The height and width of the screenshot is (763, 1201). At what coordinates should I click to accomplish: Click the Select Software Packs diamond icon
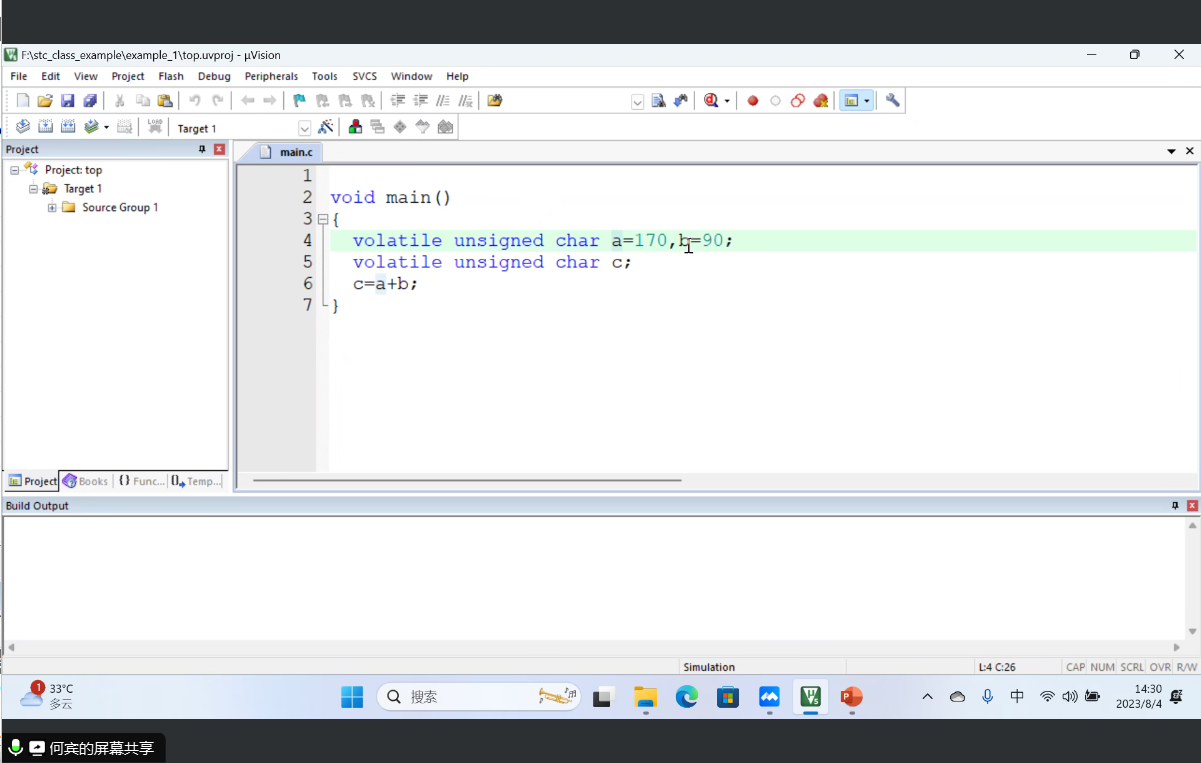400,127
